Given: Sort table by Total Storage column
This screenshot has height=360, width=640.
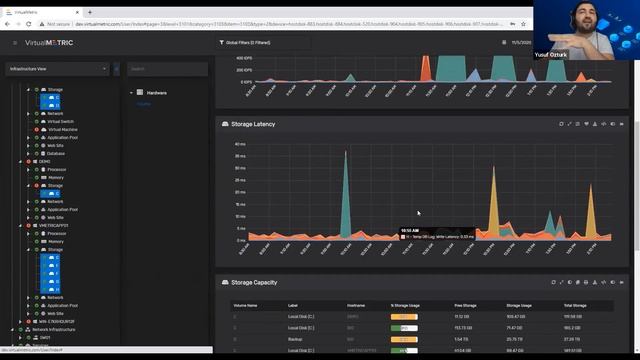Looking at the screenshot, I should pos(575,306).
